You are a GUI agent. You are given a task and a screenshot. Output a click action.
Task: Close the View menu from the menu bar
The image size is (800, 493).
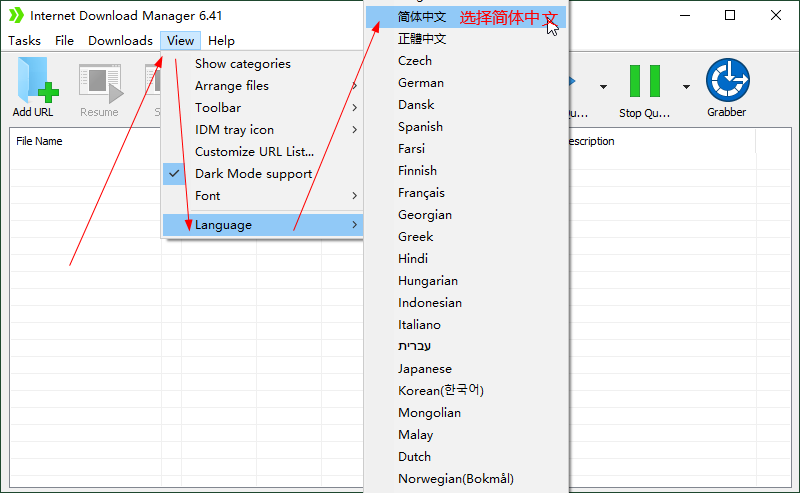(x=180, y=41)
